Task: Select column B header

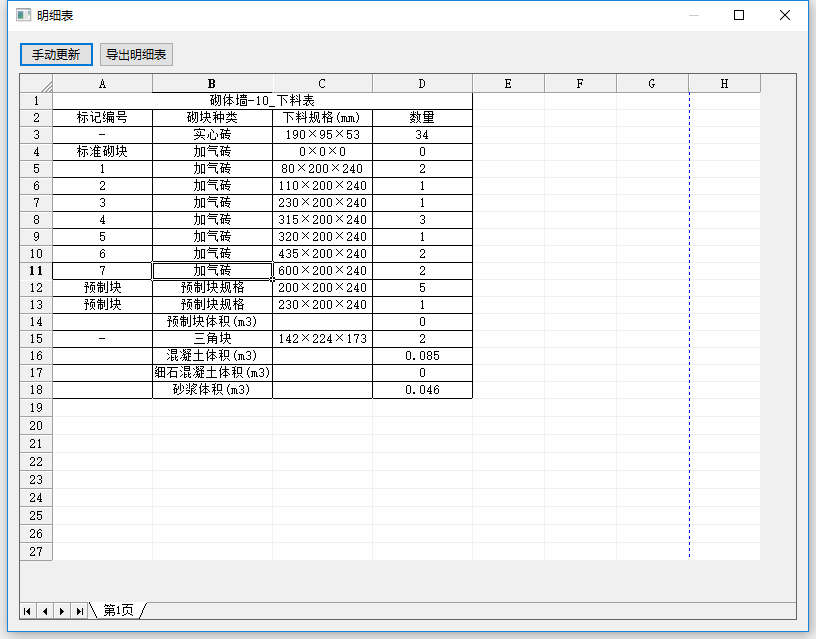Action: [212, 84]
